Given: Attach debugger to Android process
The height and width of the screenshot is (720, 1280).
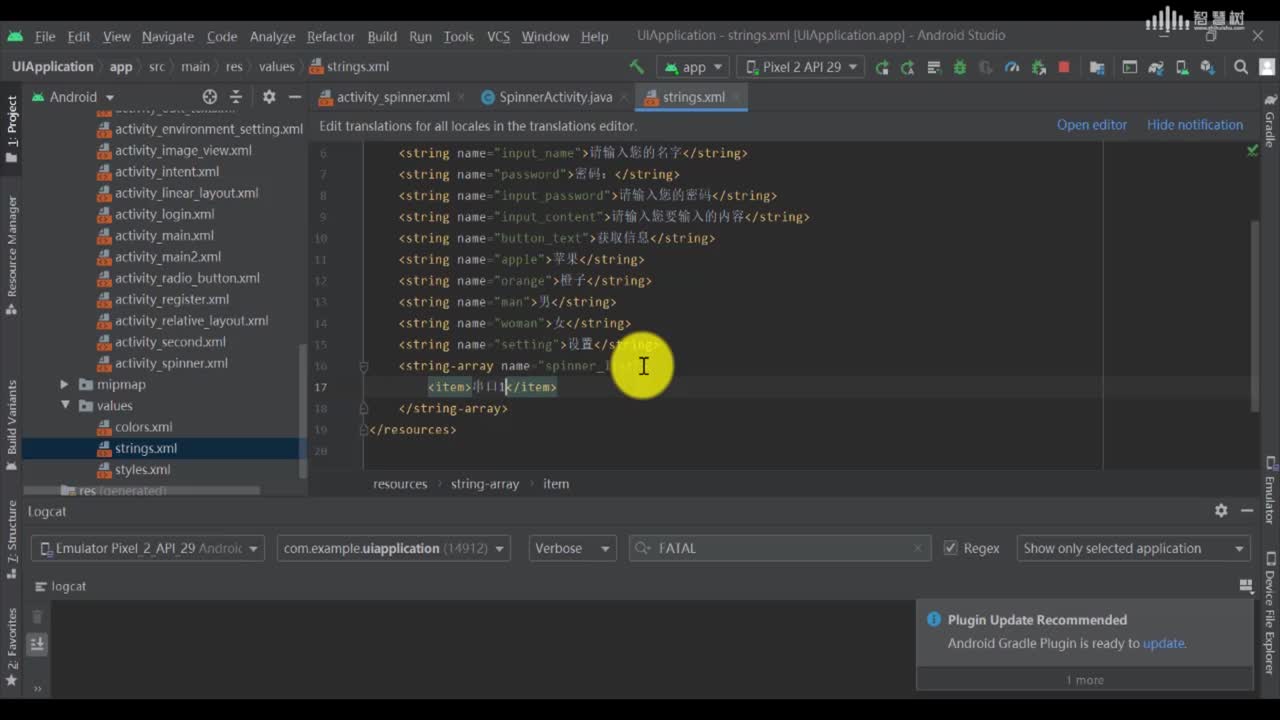Looking at the screenshot, I should click(x=1038, y=67).
